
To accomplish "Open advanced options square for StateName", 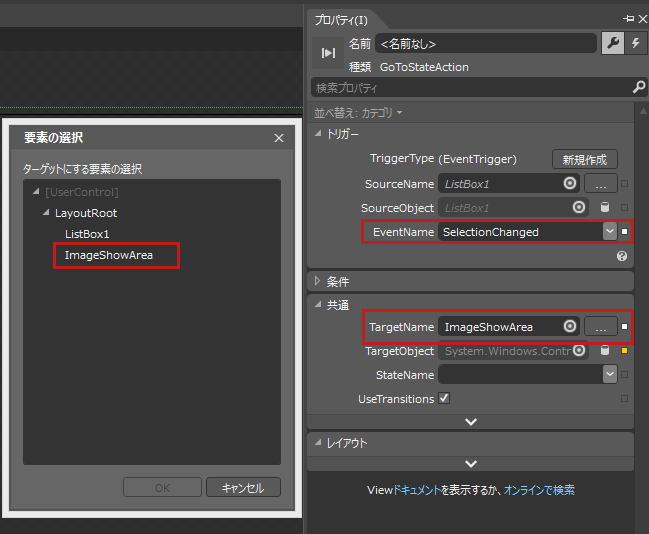I will coord(625,375).
